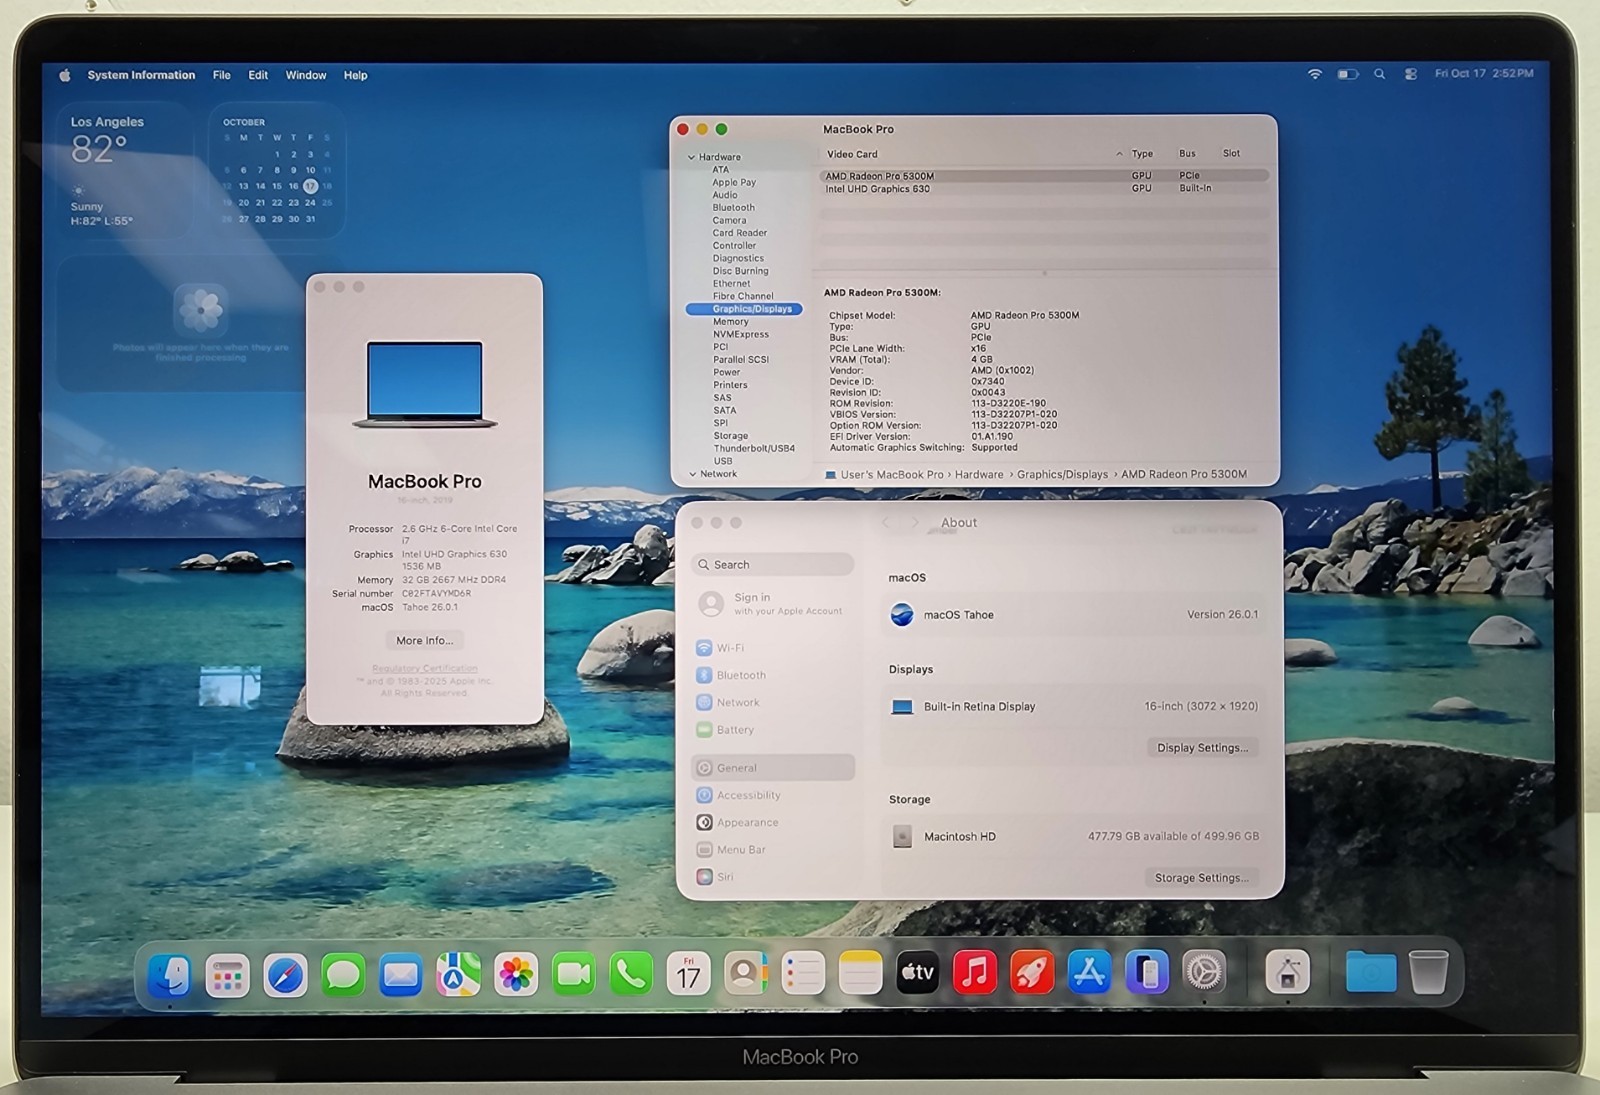The width and height of the screenshot is (1600, 1095).
Task: Open the blue folder stack in Dock
Action: click(x=1370, y=973)
